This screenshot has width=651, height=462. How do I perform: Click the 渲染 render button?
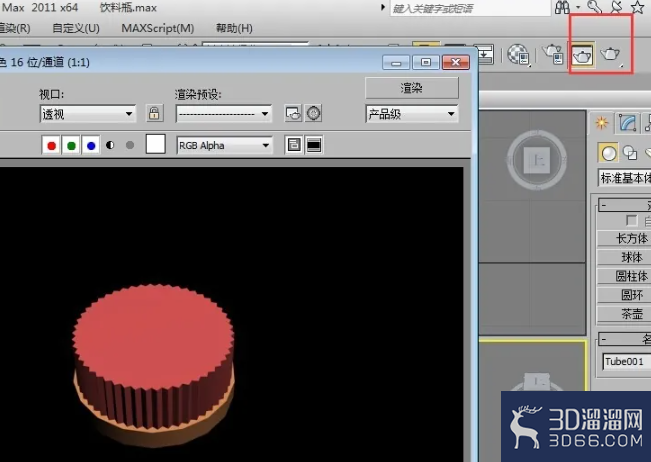point(412,88)
